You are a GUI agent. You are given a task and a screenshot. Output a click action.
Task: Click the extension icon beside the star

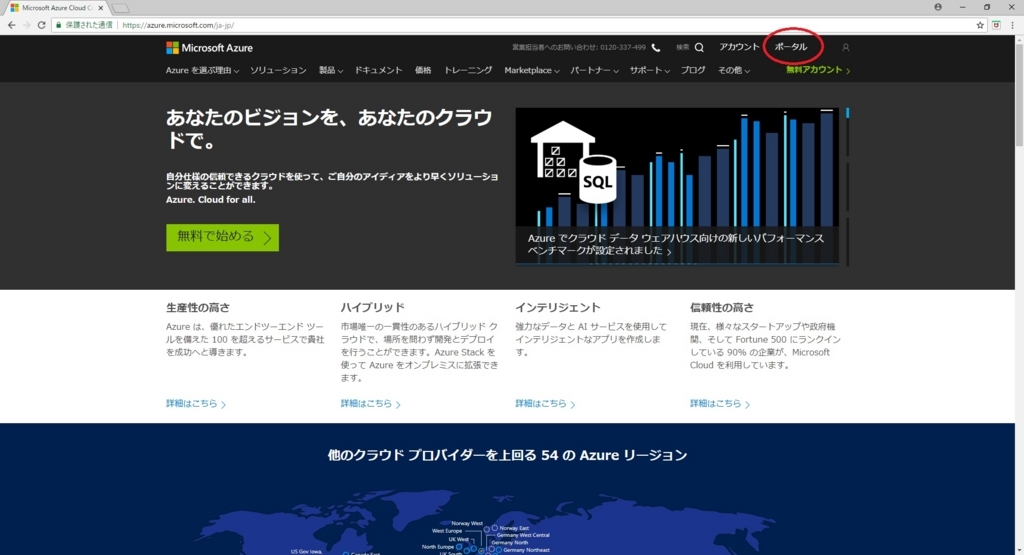(x=996, y=25)
